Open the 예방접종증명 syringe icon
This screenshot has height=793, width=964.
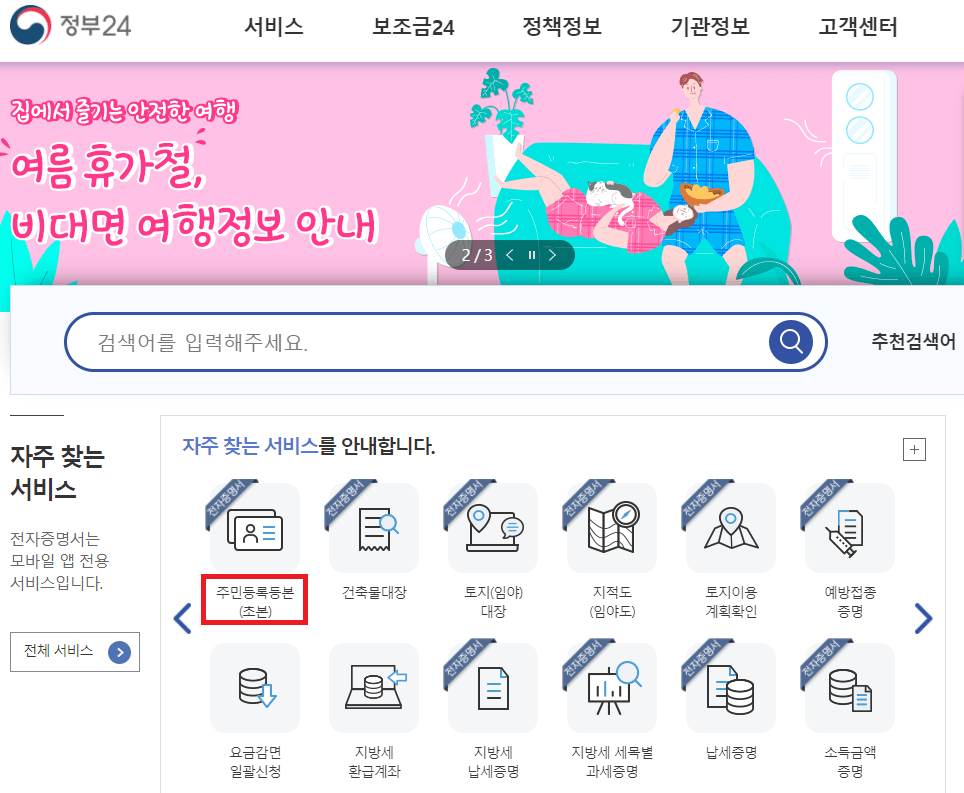pos(850,527)
